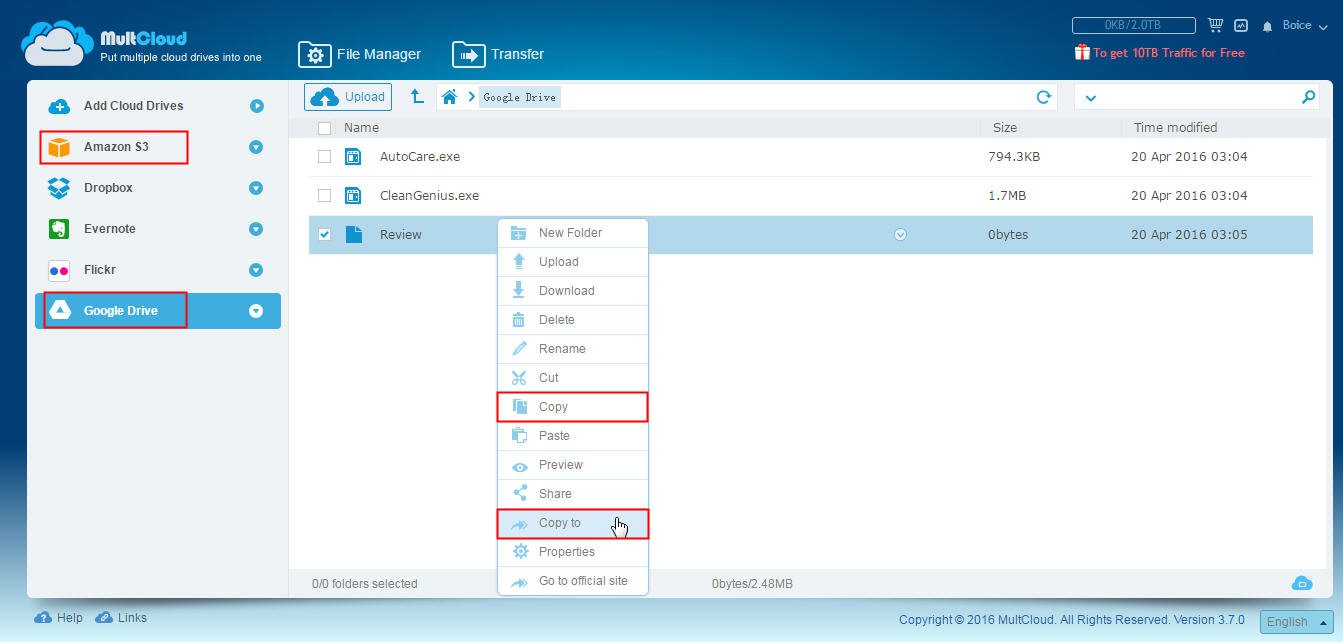Viewport: 1343px width, 643px height.
Task: Choose Delete from the context menu
Action: (573, 320)
